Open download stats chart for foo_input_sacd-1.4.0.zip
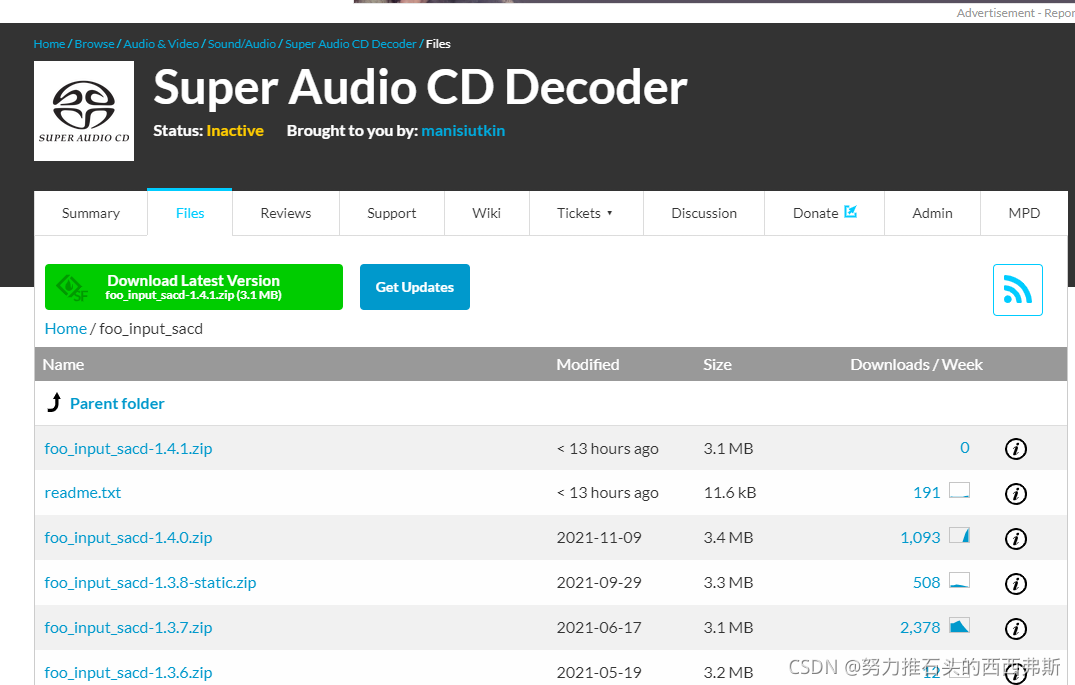This screenshot has height=685, width=1075. tap(959, 535)
